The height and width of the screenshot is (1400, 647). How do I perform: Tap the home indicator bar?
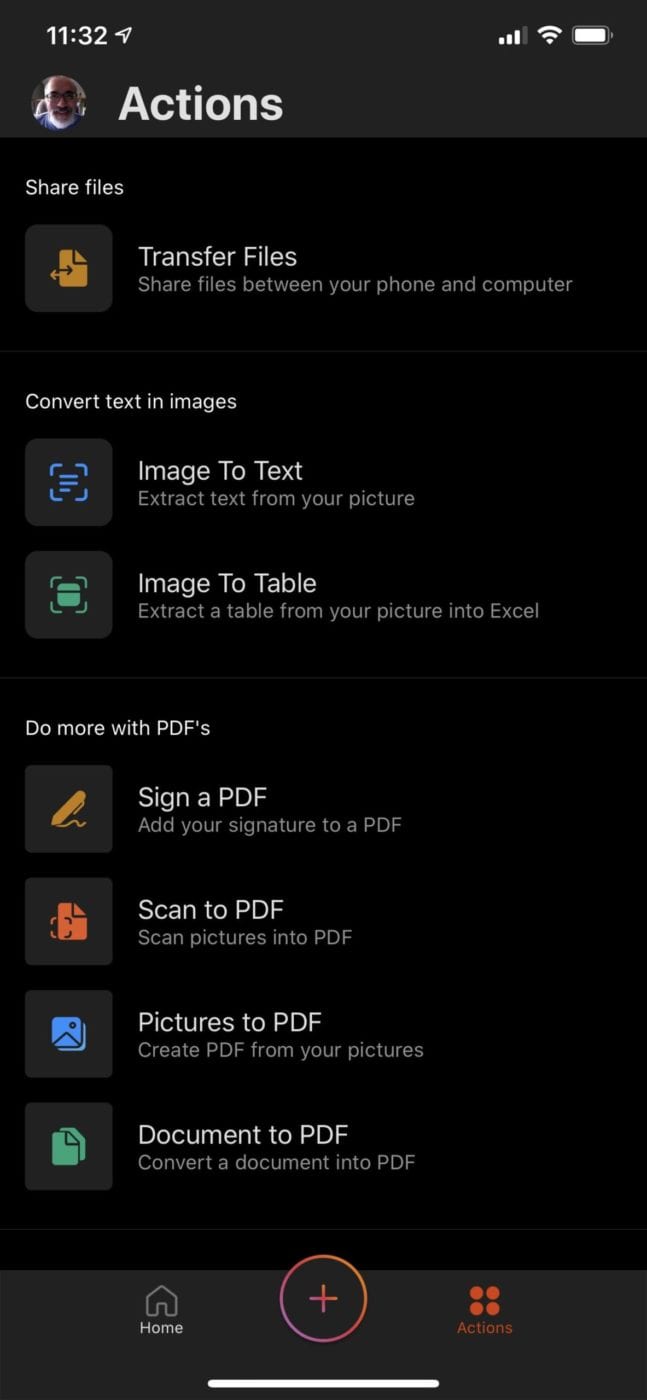click(323, 1383)
